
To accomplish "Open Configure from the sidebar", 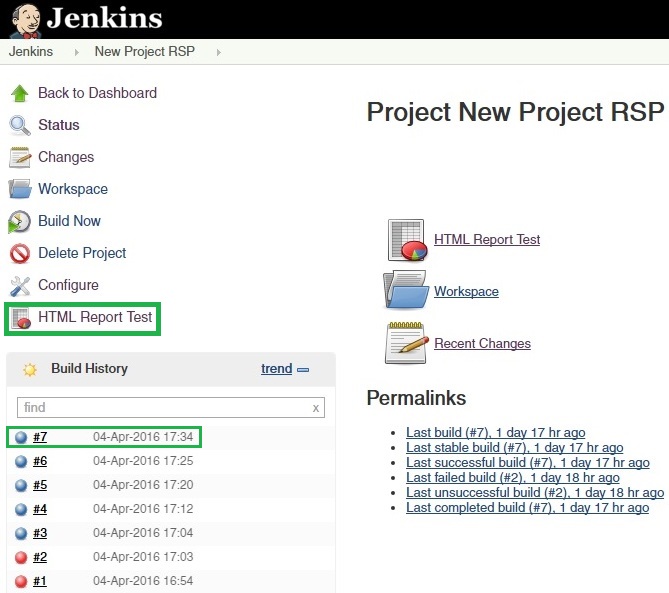I will coord(68,285).
